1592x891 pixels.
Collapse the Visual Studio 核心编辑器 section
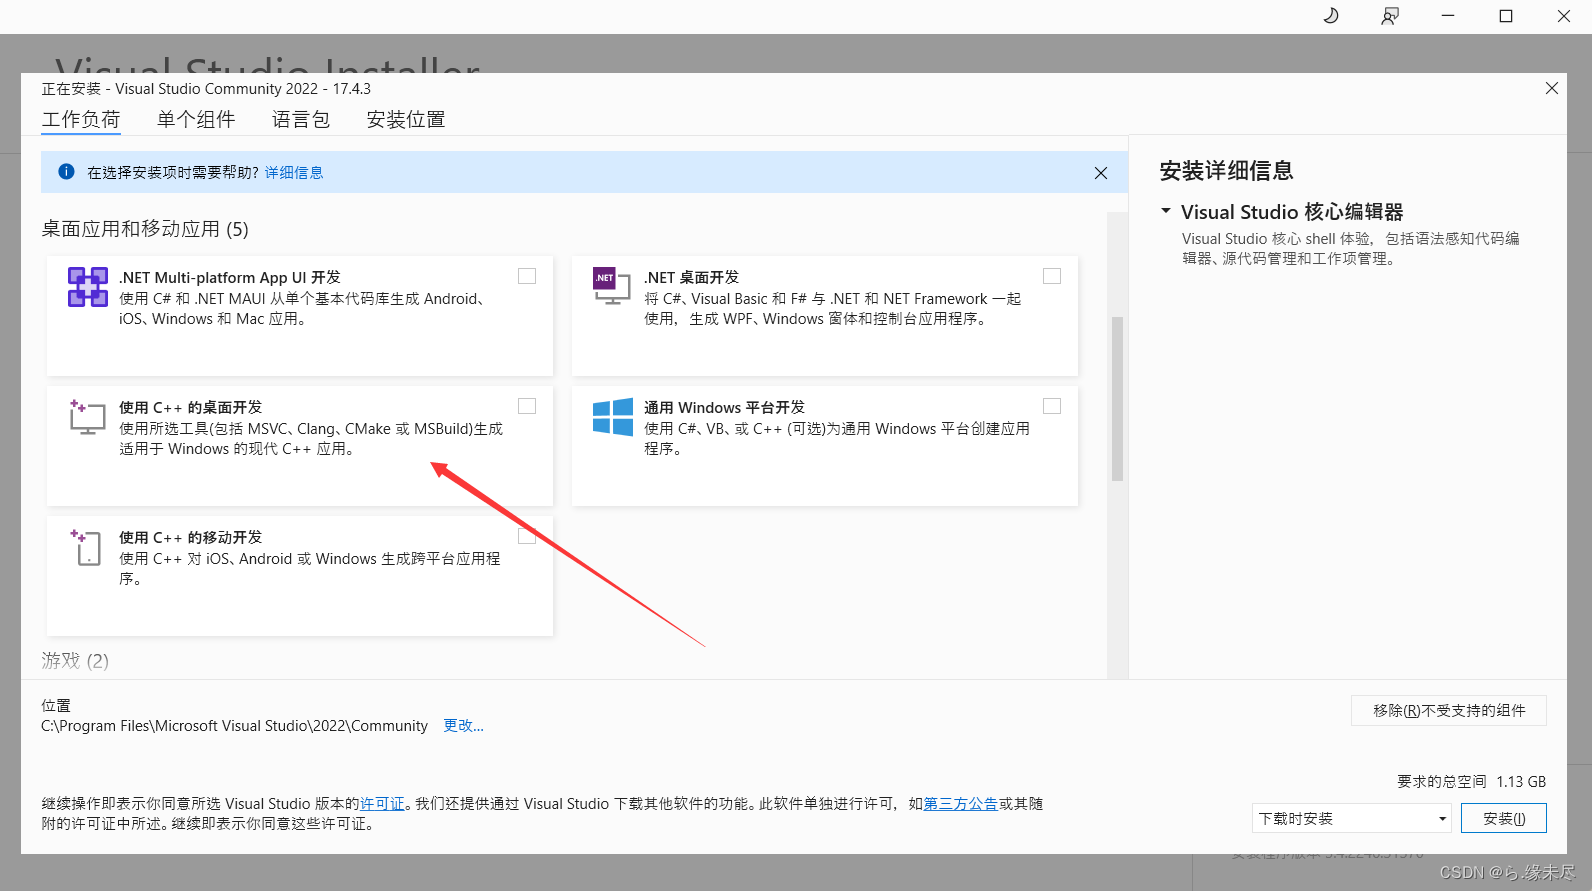coord(1166,211)
